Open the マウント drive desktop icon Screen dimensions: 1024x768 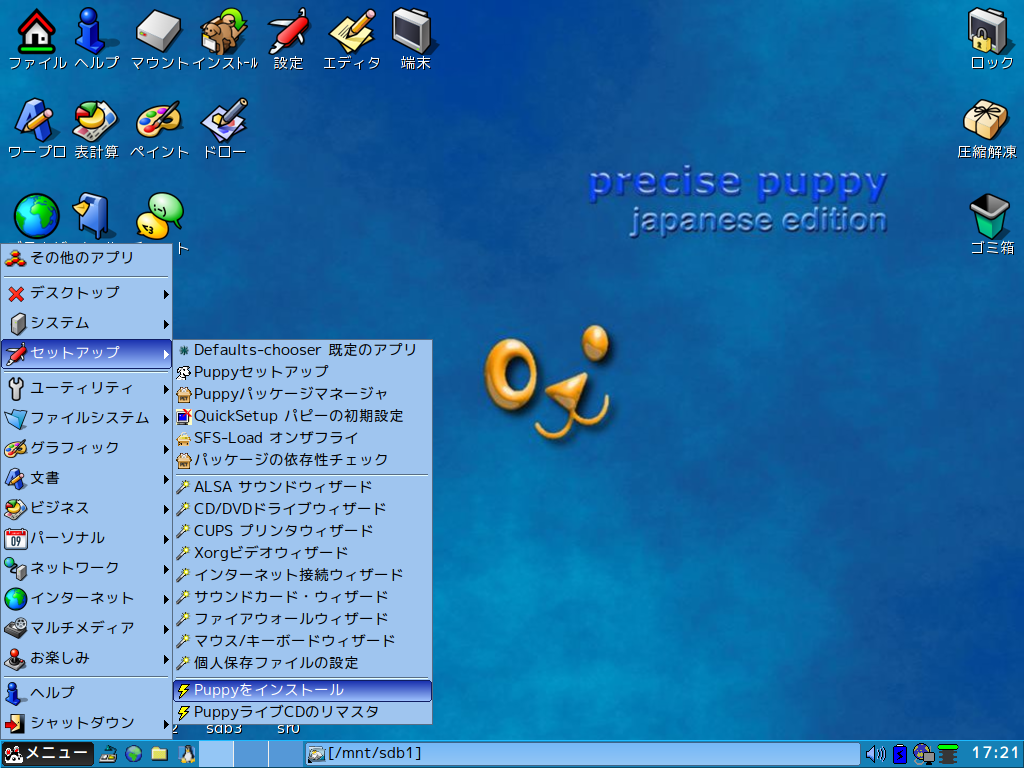[158, 32]
